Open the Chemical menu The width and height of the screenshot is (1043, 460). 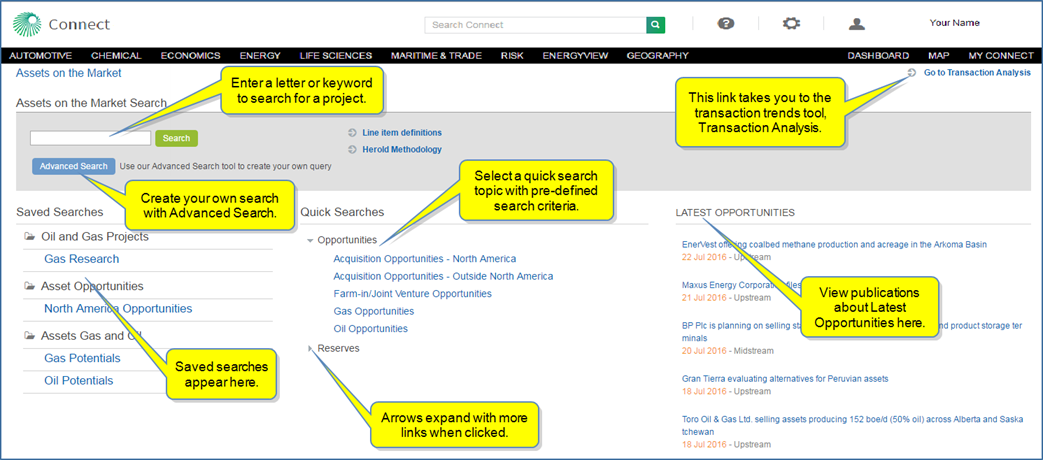(x=116, y=56)
